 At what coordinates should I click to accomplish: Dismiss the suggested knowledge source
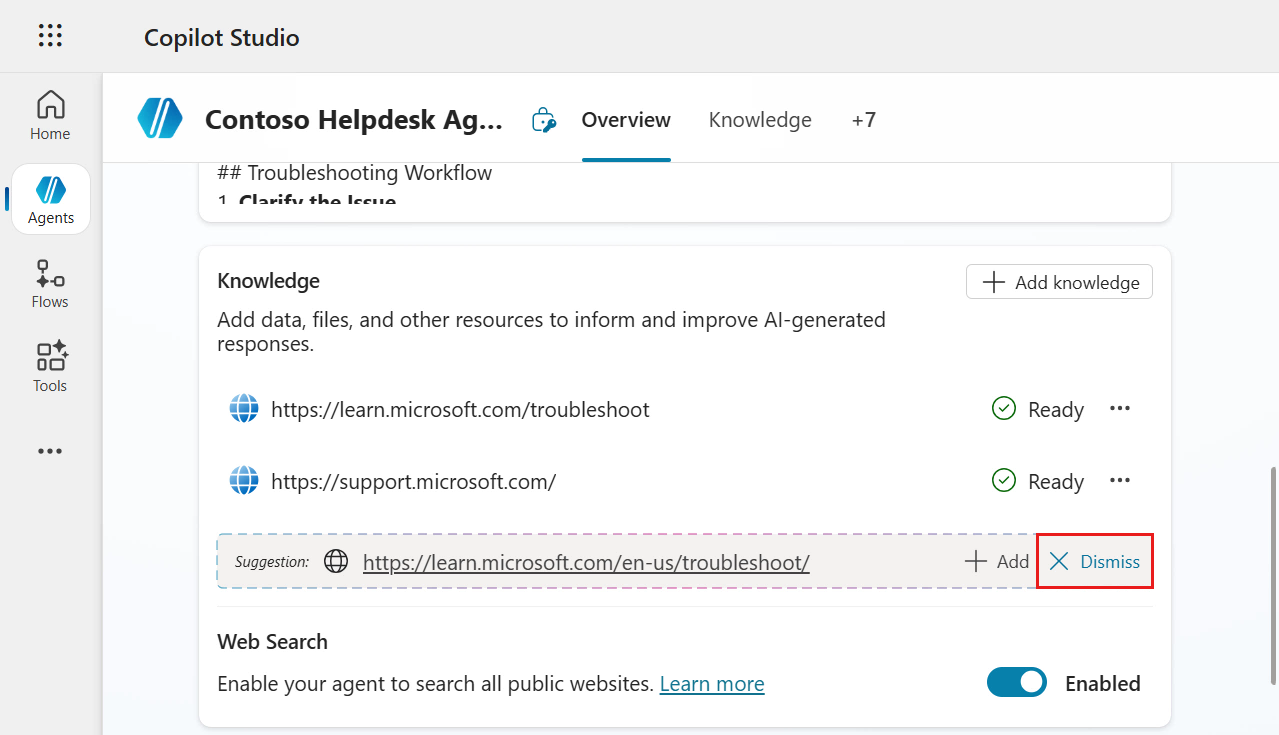[x=1095, y=561]
